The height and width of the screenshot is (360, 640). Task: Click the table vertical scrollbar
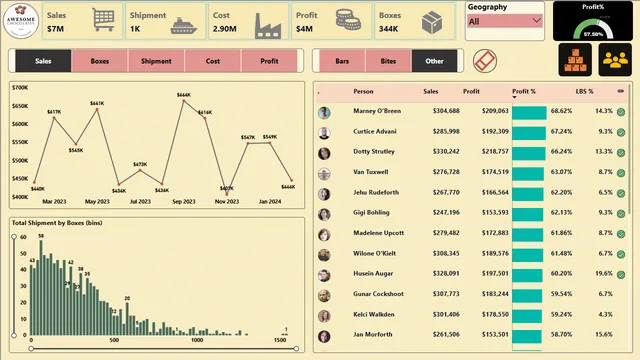[630, 149]
